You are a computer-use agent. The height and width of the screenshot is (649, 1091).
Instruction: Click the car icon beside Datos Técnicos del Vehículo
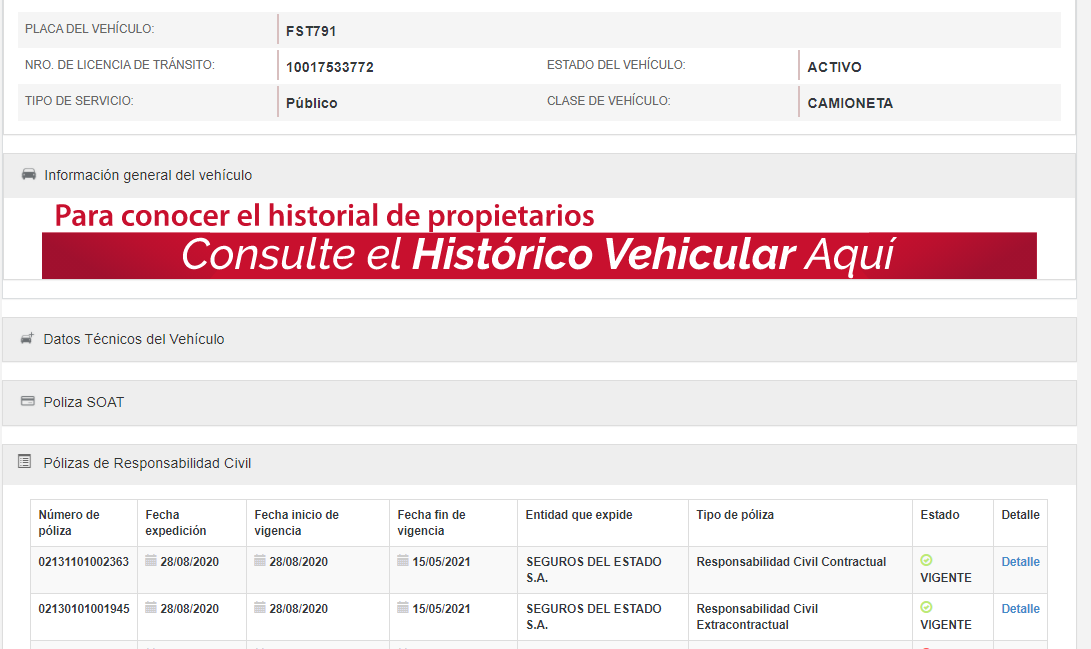(x=27, y=339)
